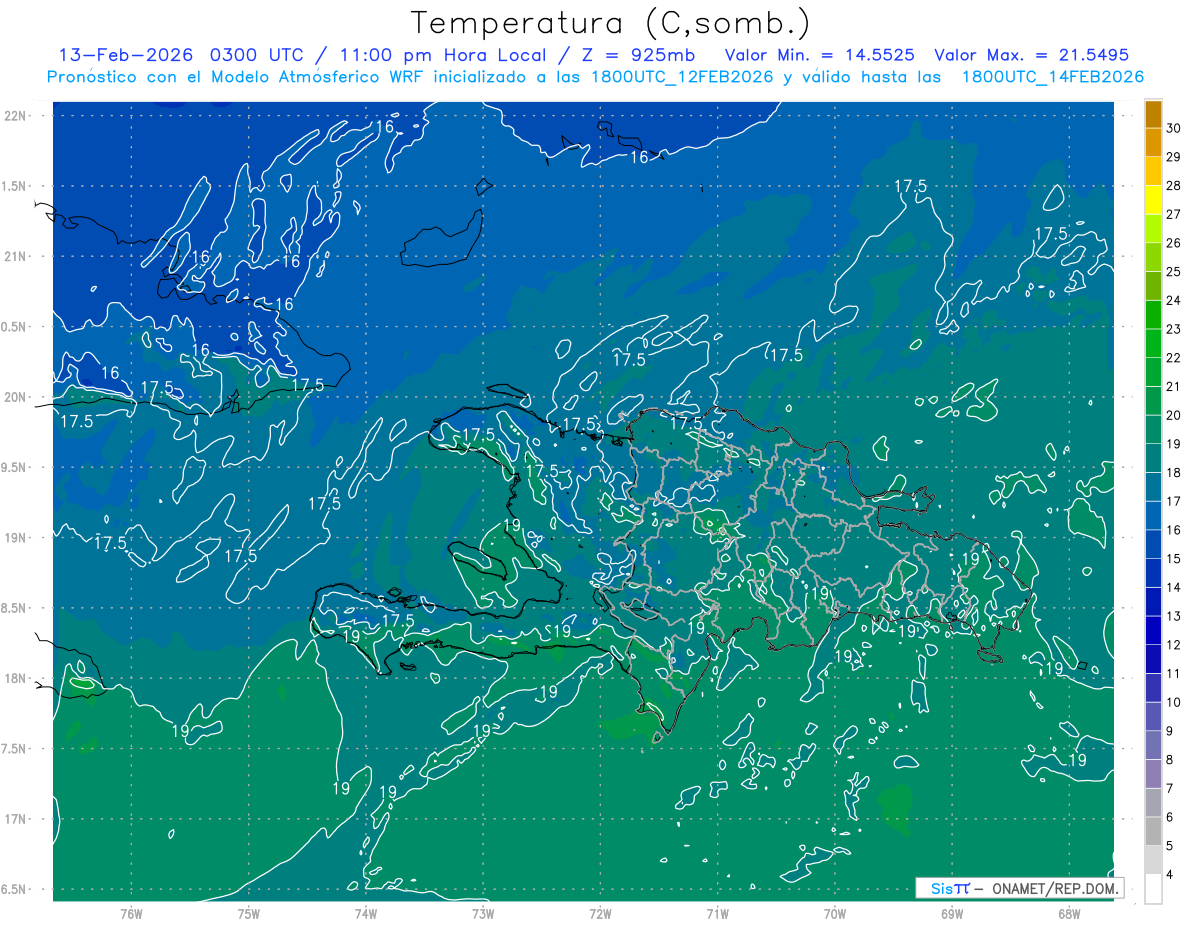This screenshot has width=1200, height=927.
Task: Click the '19N' latitude axis label
Action: [17, 538]
